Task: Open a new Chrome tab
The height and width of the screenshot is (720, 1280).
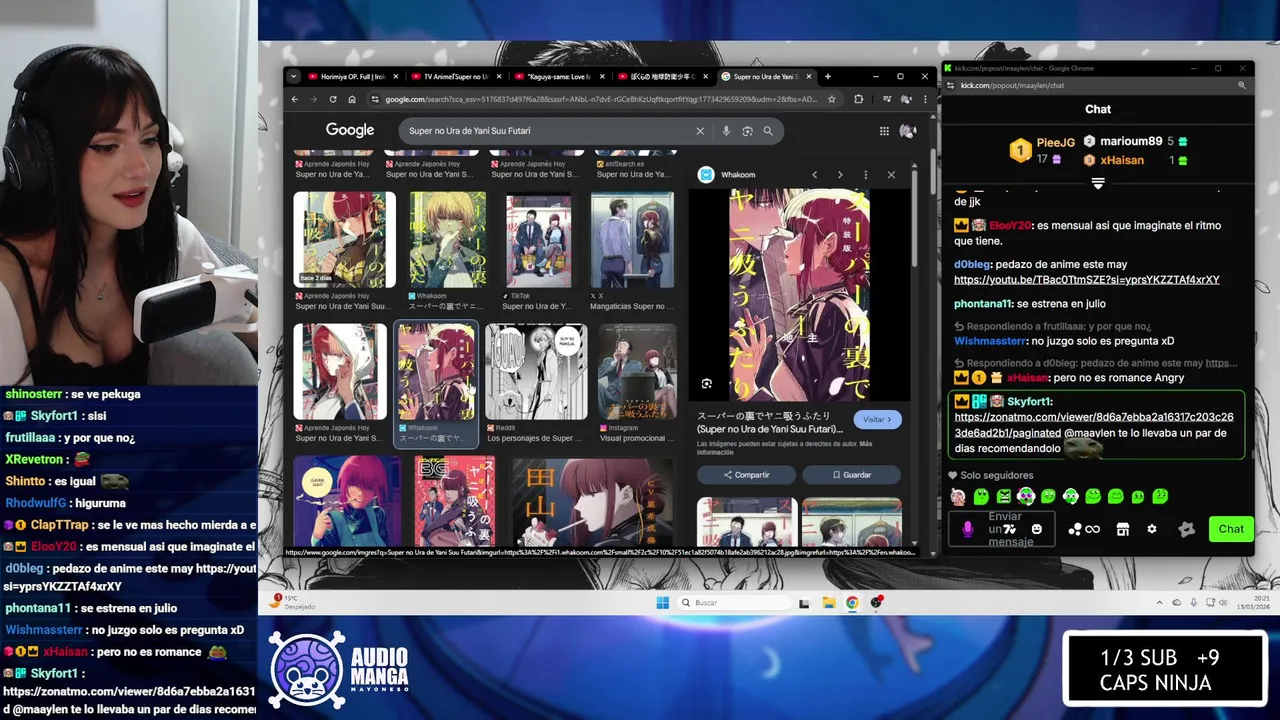Action: click(827, 76)
